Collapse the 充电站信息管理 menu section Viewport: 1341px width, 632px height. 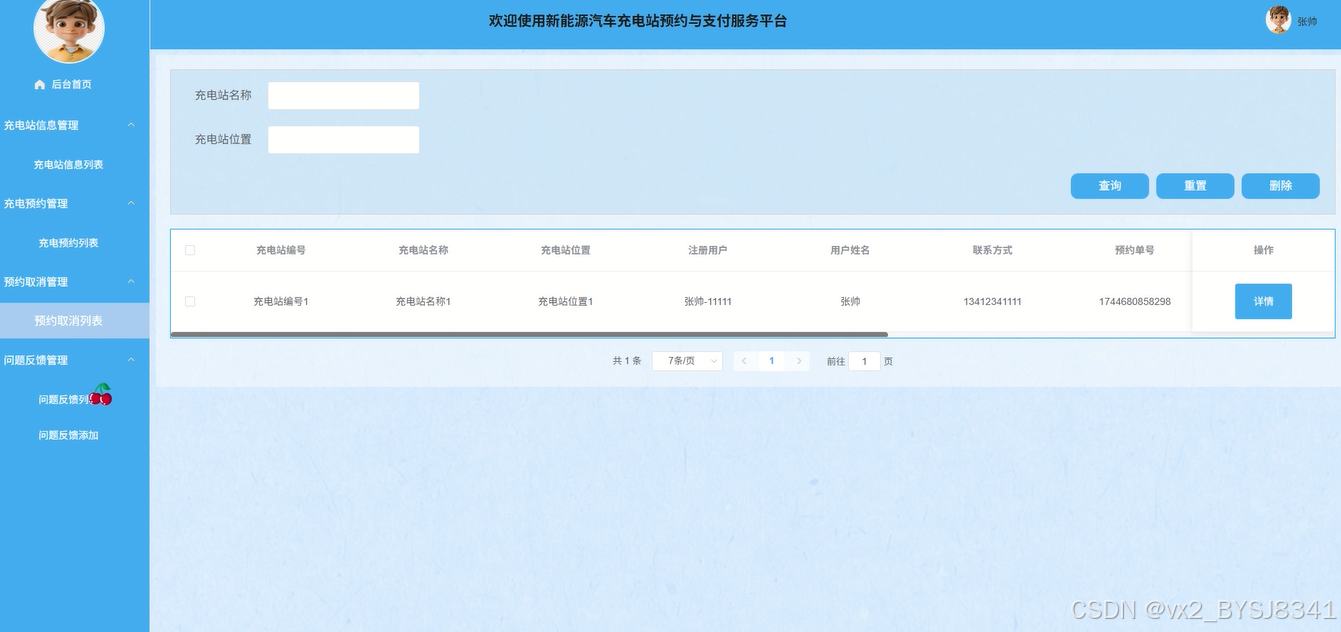tap(131, 125)
